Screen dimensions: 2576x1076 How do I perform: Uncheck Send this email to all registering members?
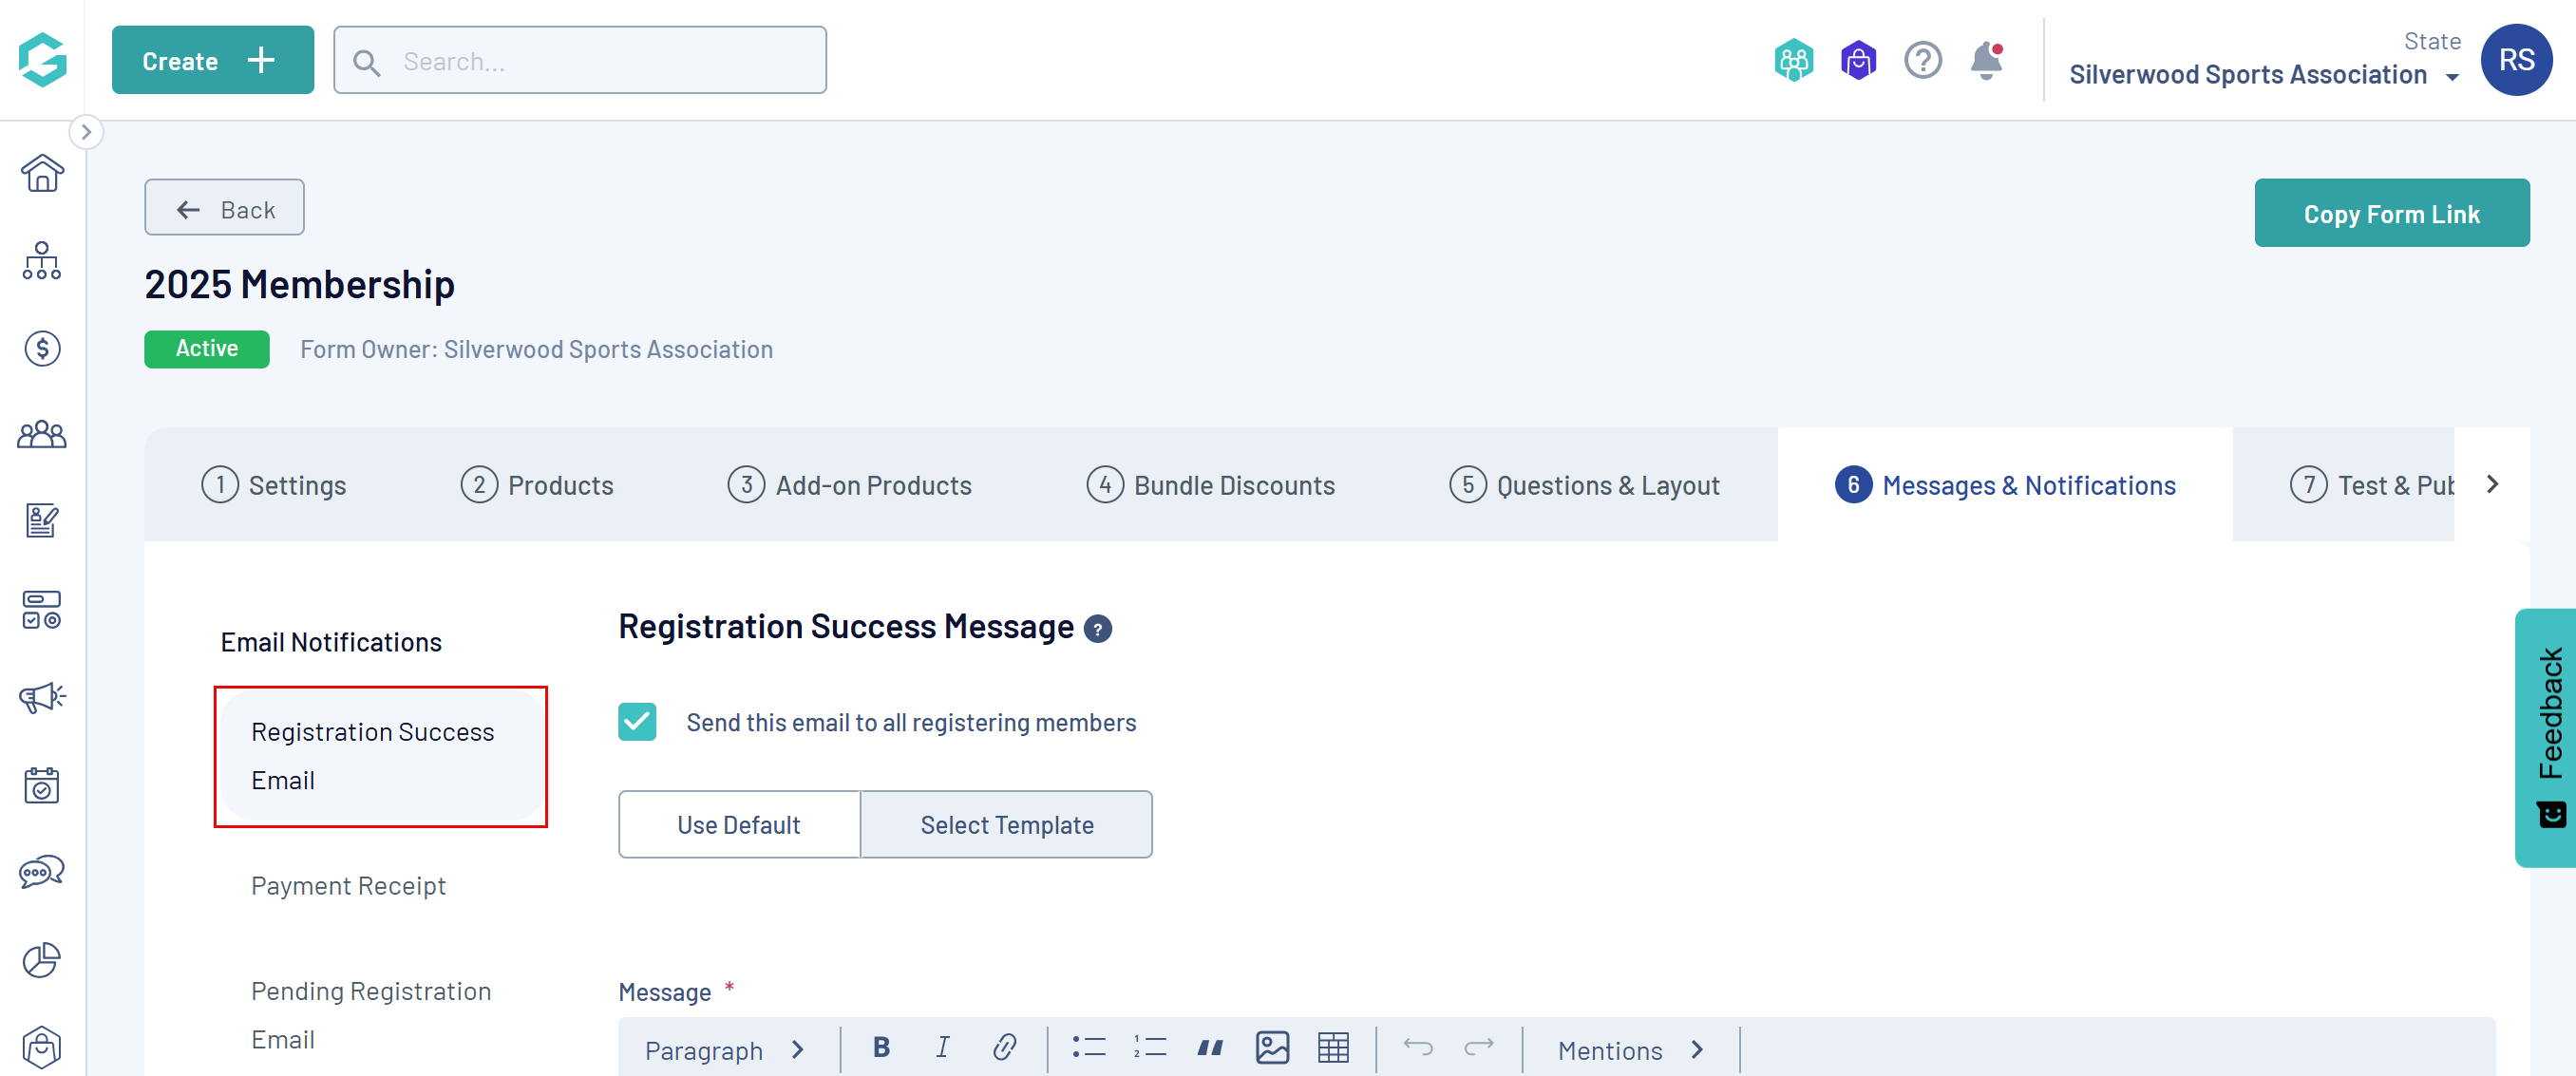(637, 722)
